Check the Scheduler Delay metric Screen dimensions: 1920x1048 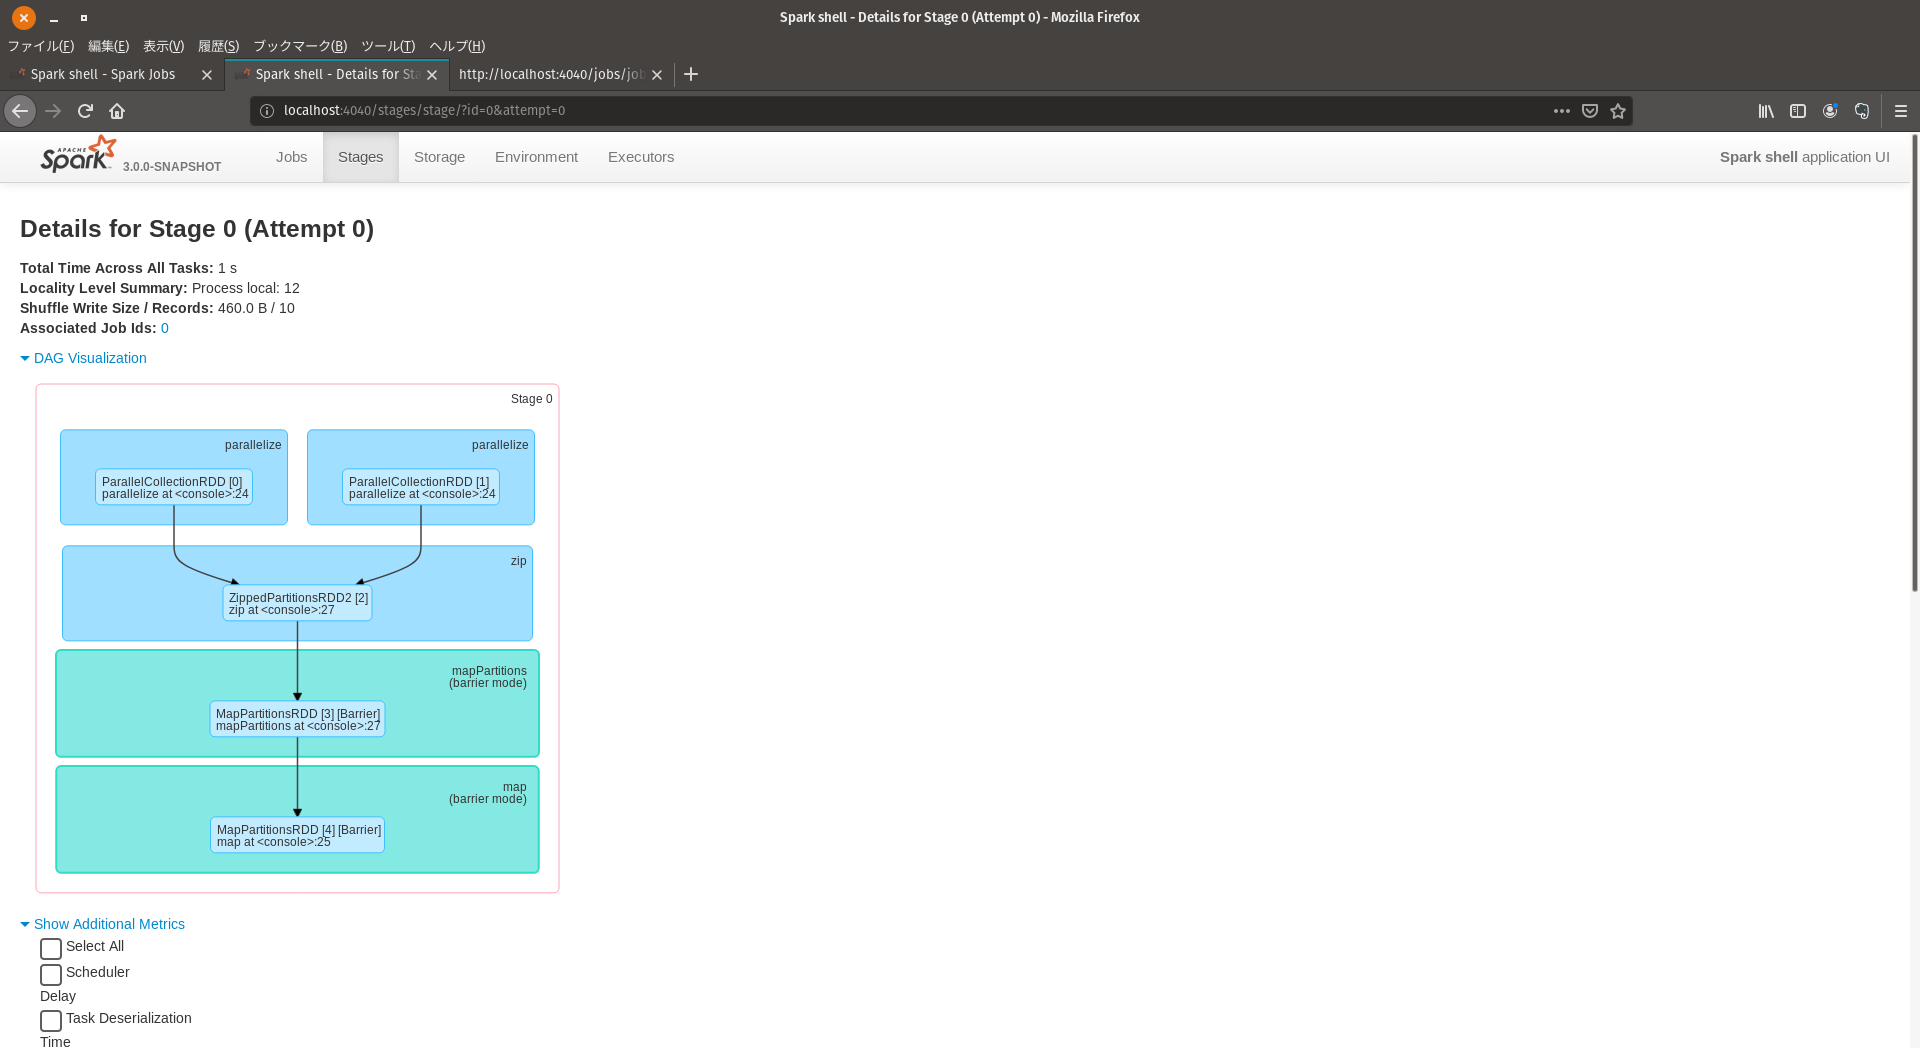(50, 974)
